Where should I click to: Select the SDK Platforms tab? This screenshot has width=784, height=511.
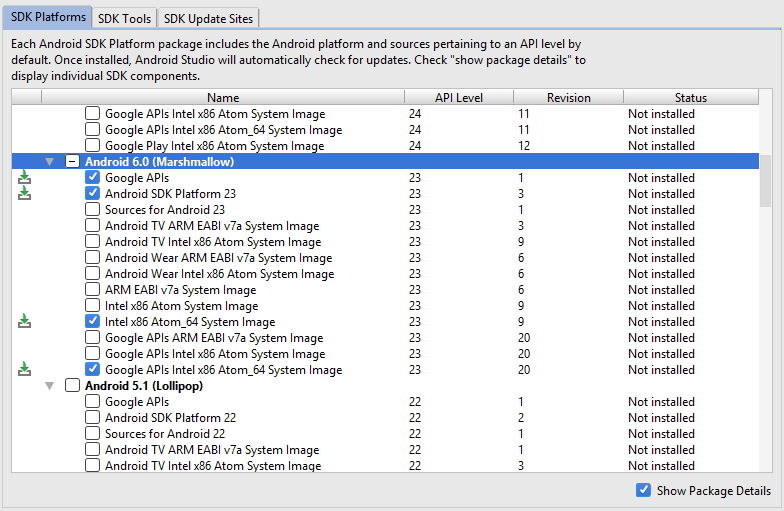coord(48,18)
